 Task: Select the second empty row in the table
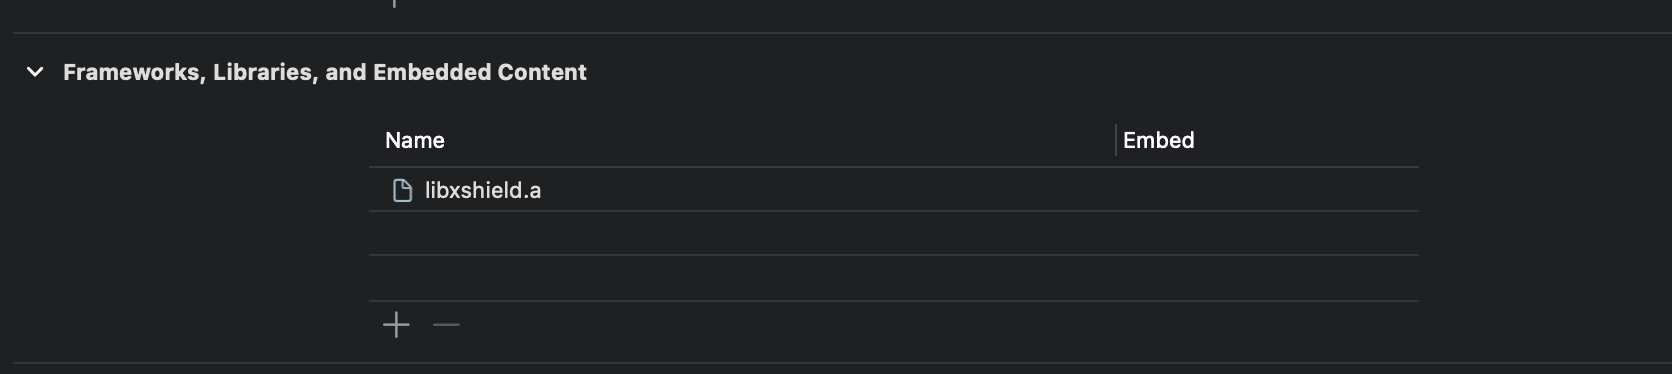[x=894, y=278]
